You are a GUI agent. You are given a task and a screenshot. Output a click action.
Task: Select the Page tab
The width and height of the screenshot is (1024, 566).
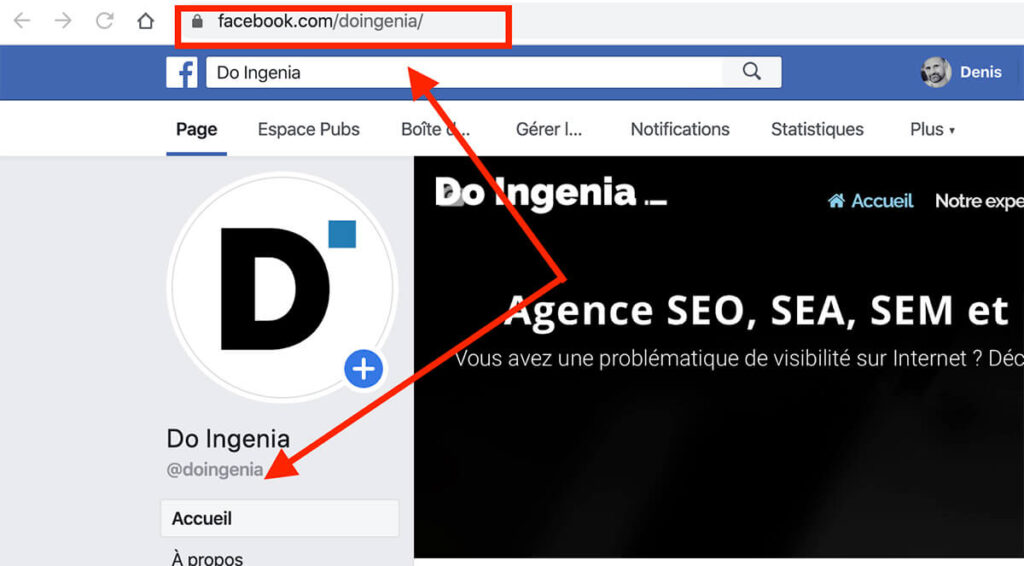pos(197,129)
